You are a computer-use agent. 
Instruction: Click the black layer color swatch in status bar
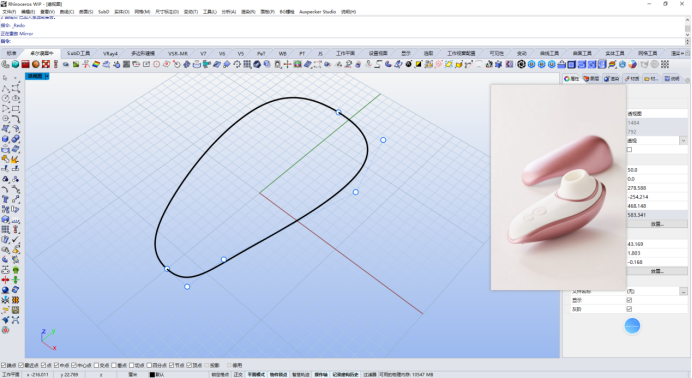click(x=152, y=374)
